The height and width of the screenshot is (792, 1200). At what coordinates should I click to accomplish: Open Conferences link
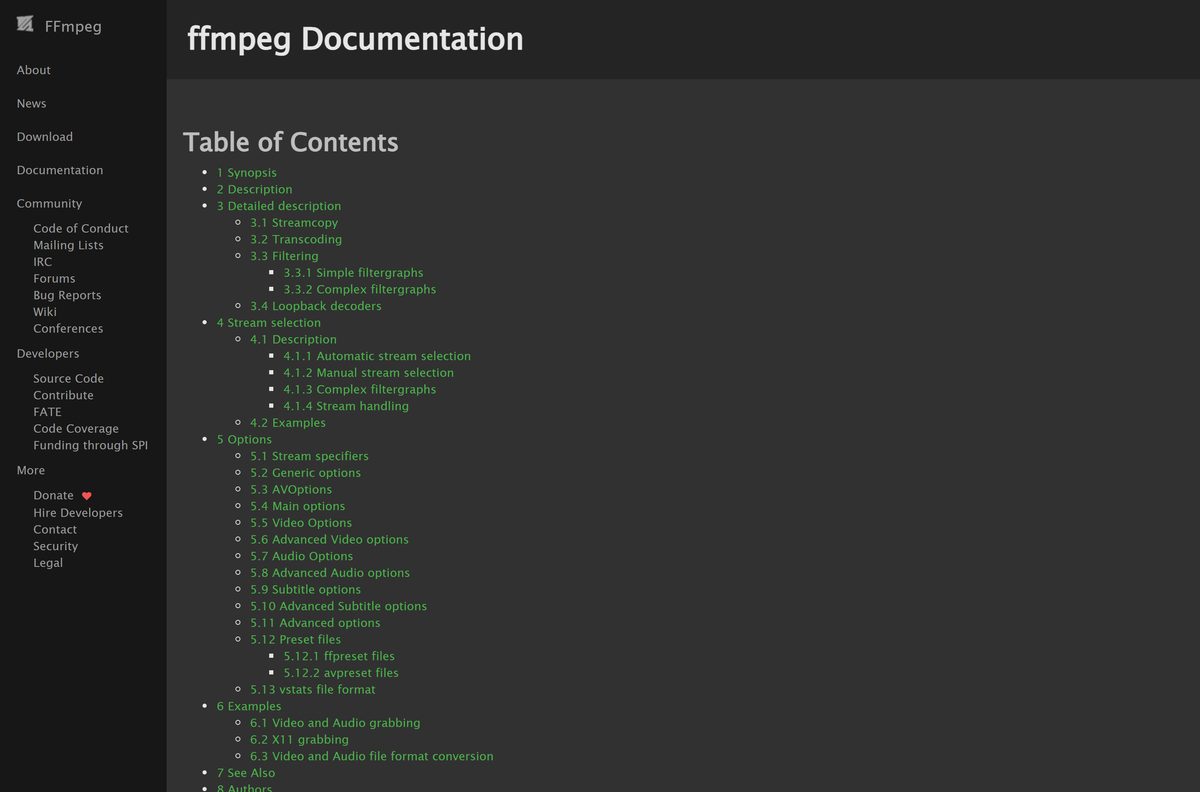[x=68, y=328]
